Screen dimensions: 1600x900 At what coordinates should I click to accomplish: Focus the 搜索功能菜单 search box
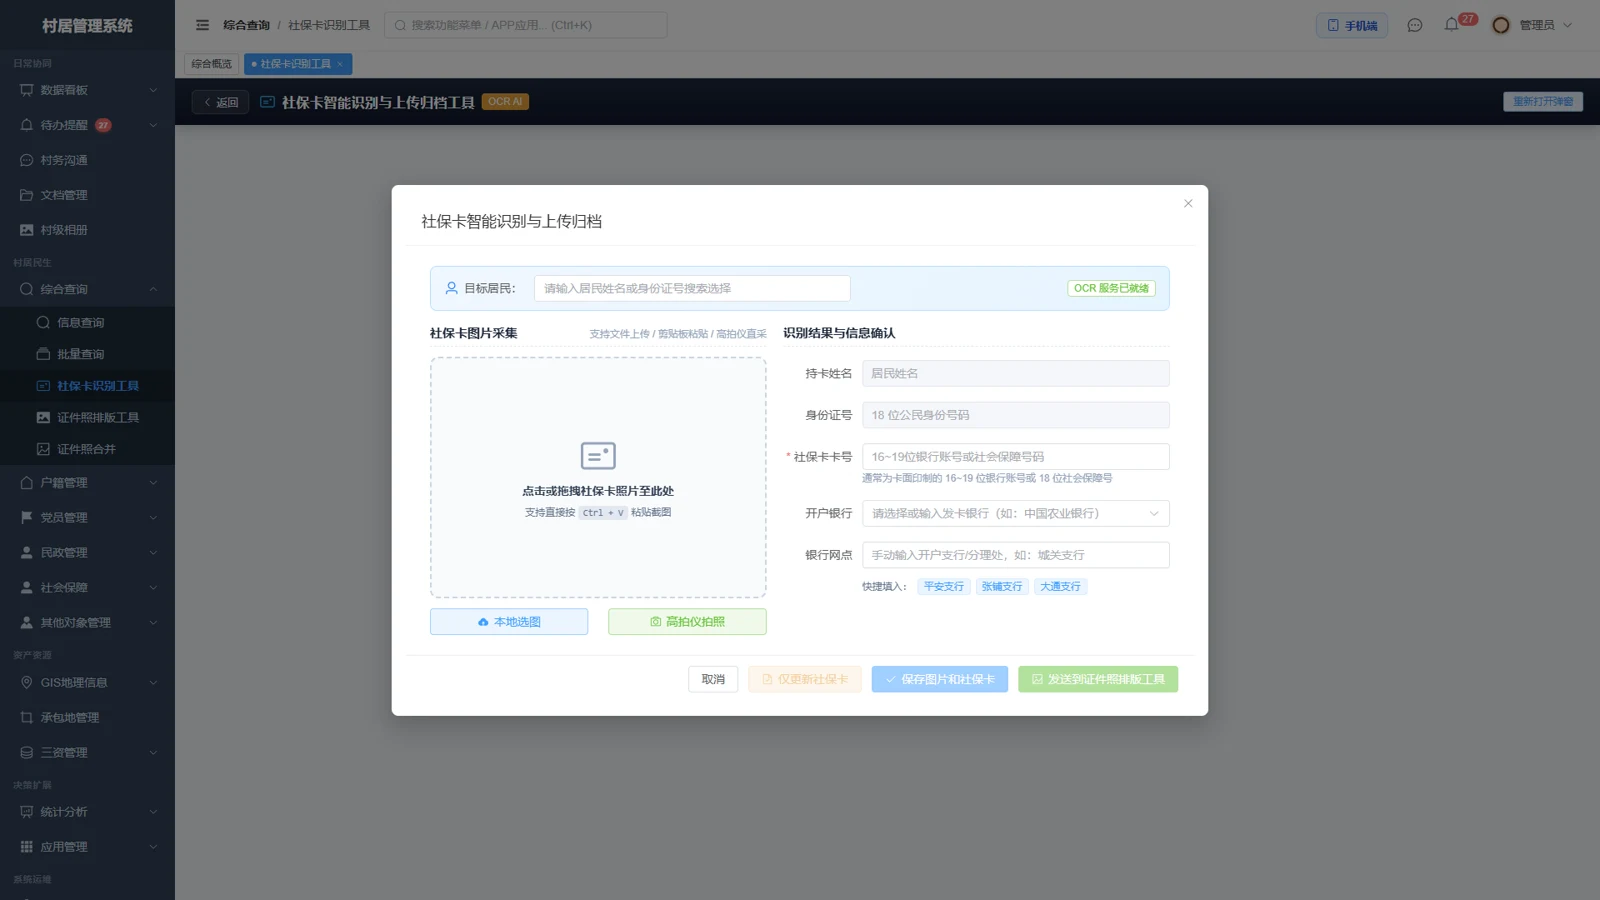coord(525,25)
